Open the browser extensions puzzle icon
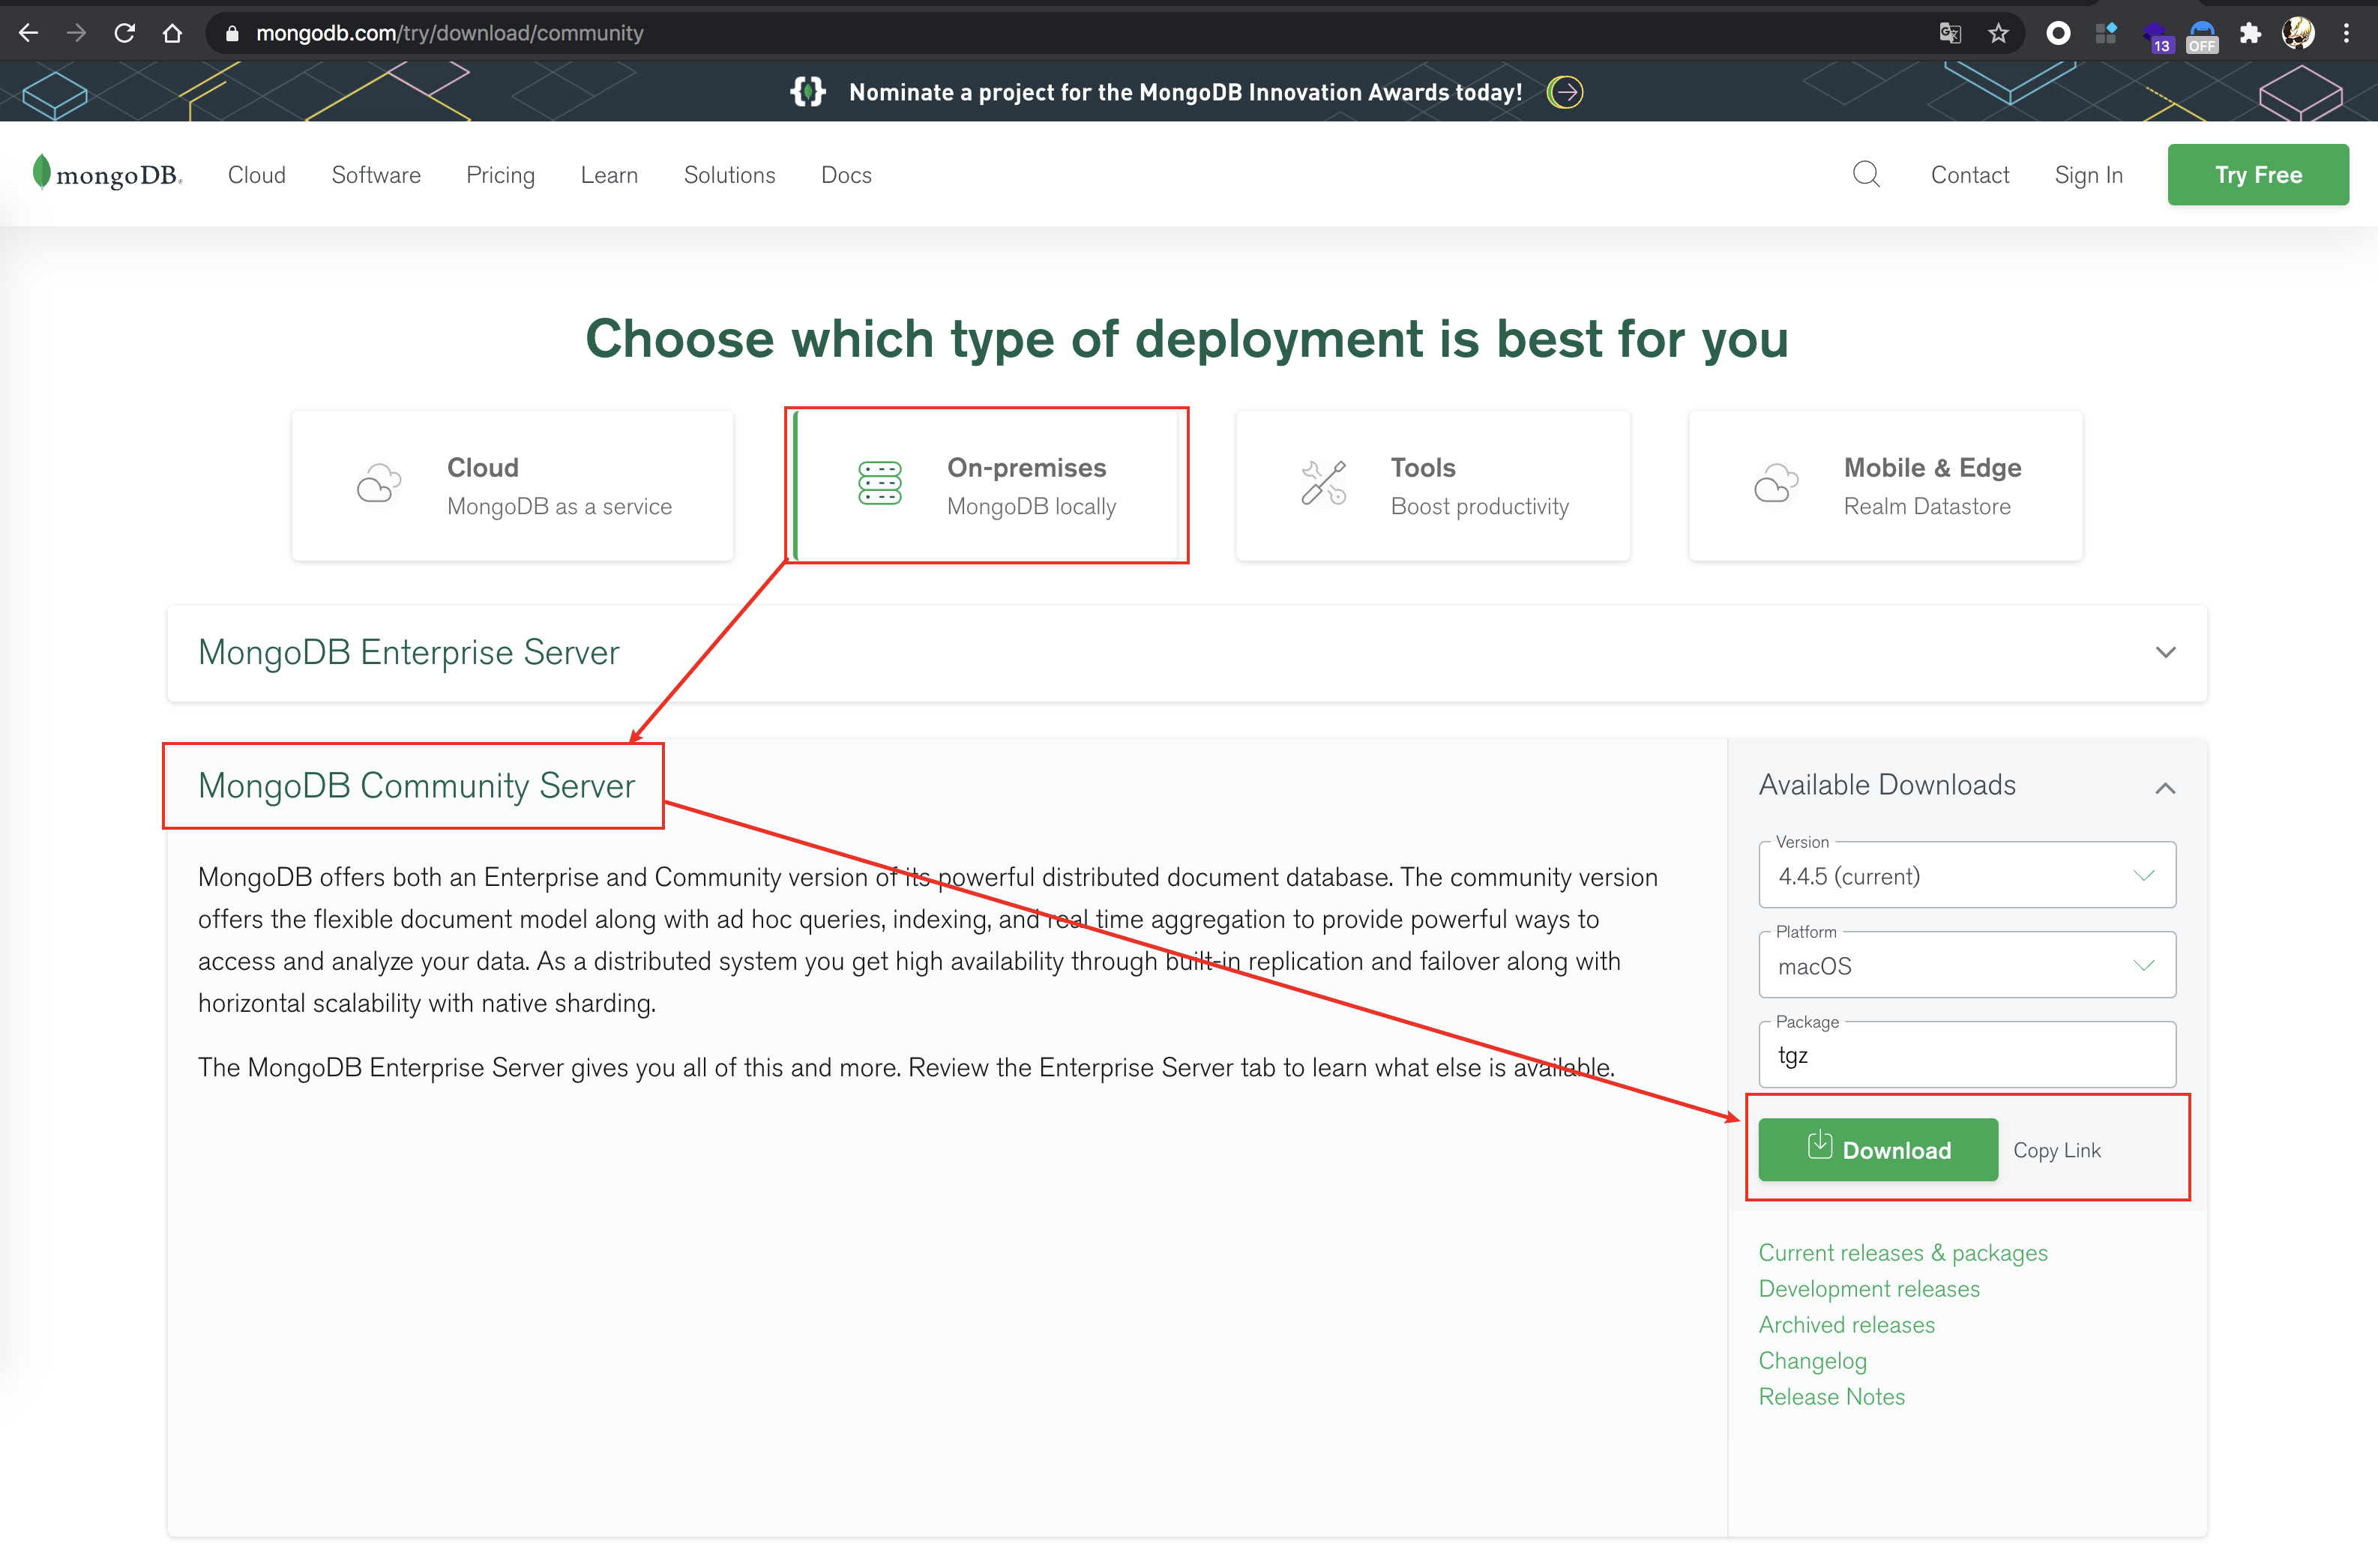Image resolution: width=2378 pixels, height=1568 pixels. (x=2250, y=33)
